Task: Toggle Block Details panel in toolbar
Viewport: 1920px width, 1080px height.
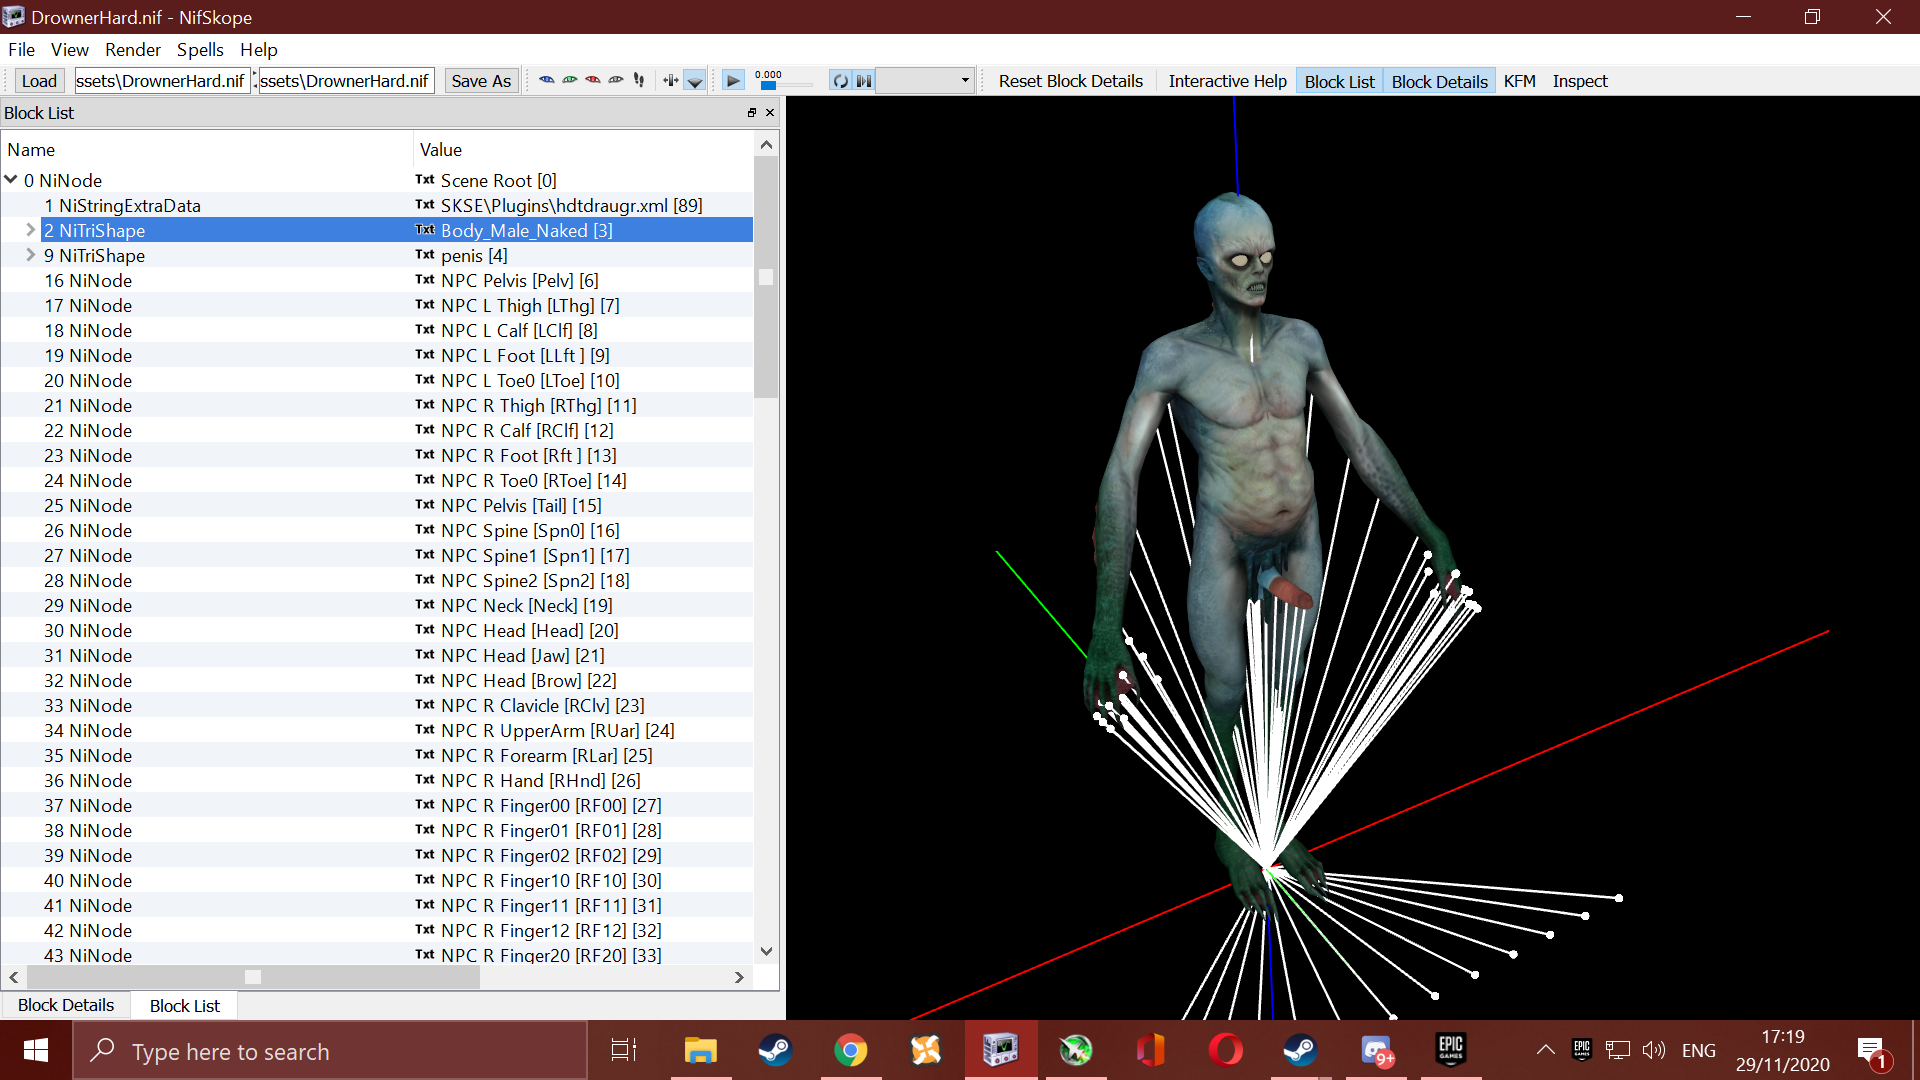Action: click(x=1439, y=82)
